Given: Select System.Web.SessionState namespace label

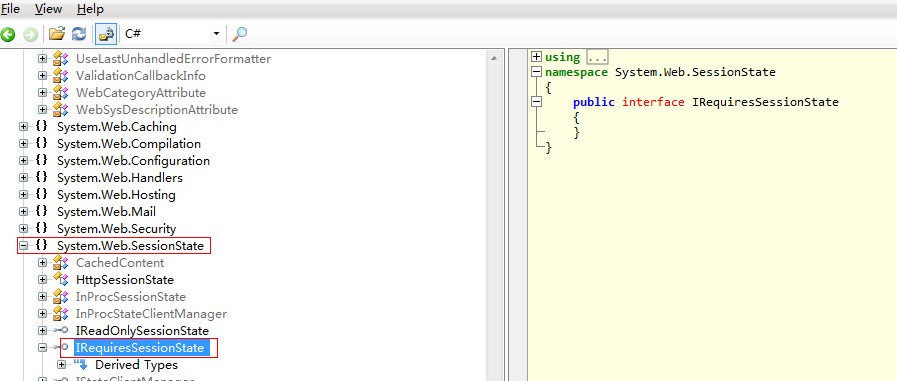Looking at the screenshot, I should (130, 245).
